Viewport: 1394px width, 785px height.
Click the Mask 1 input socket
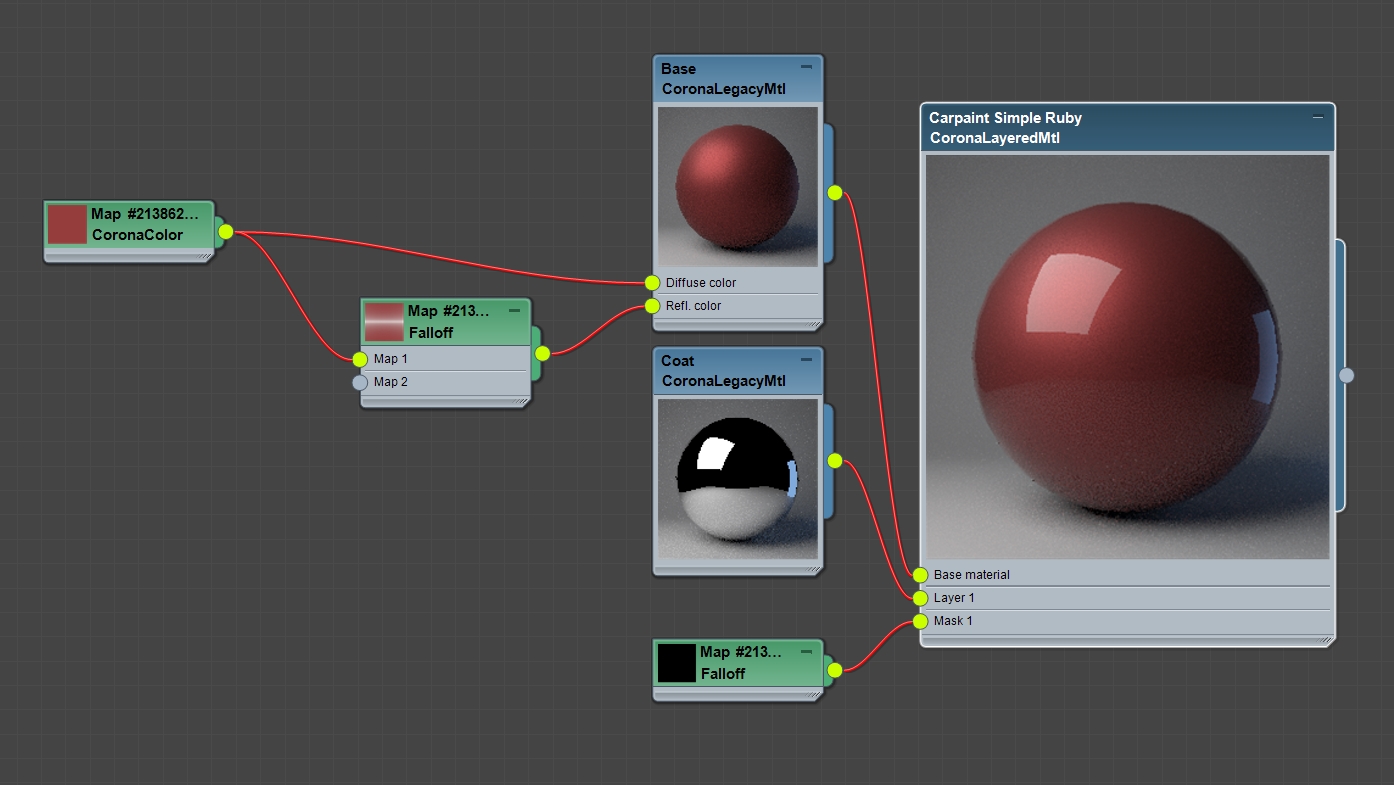pos(920,621)
